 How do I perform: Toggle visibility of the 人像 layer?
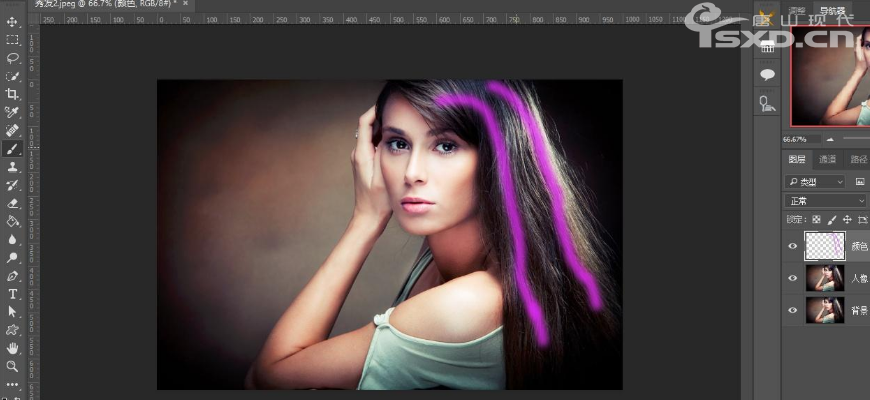coord(793,279)
